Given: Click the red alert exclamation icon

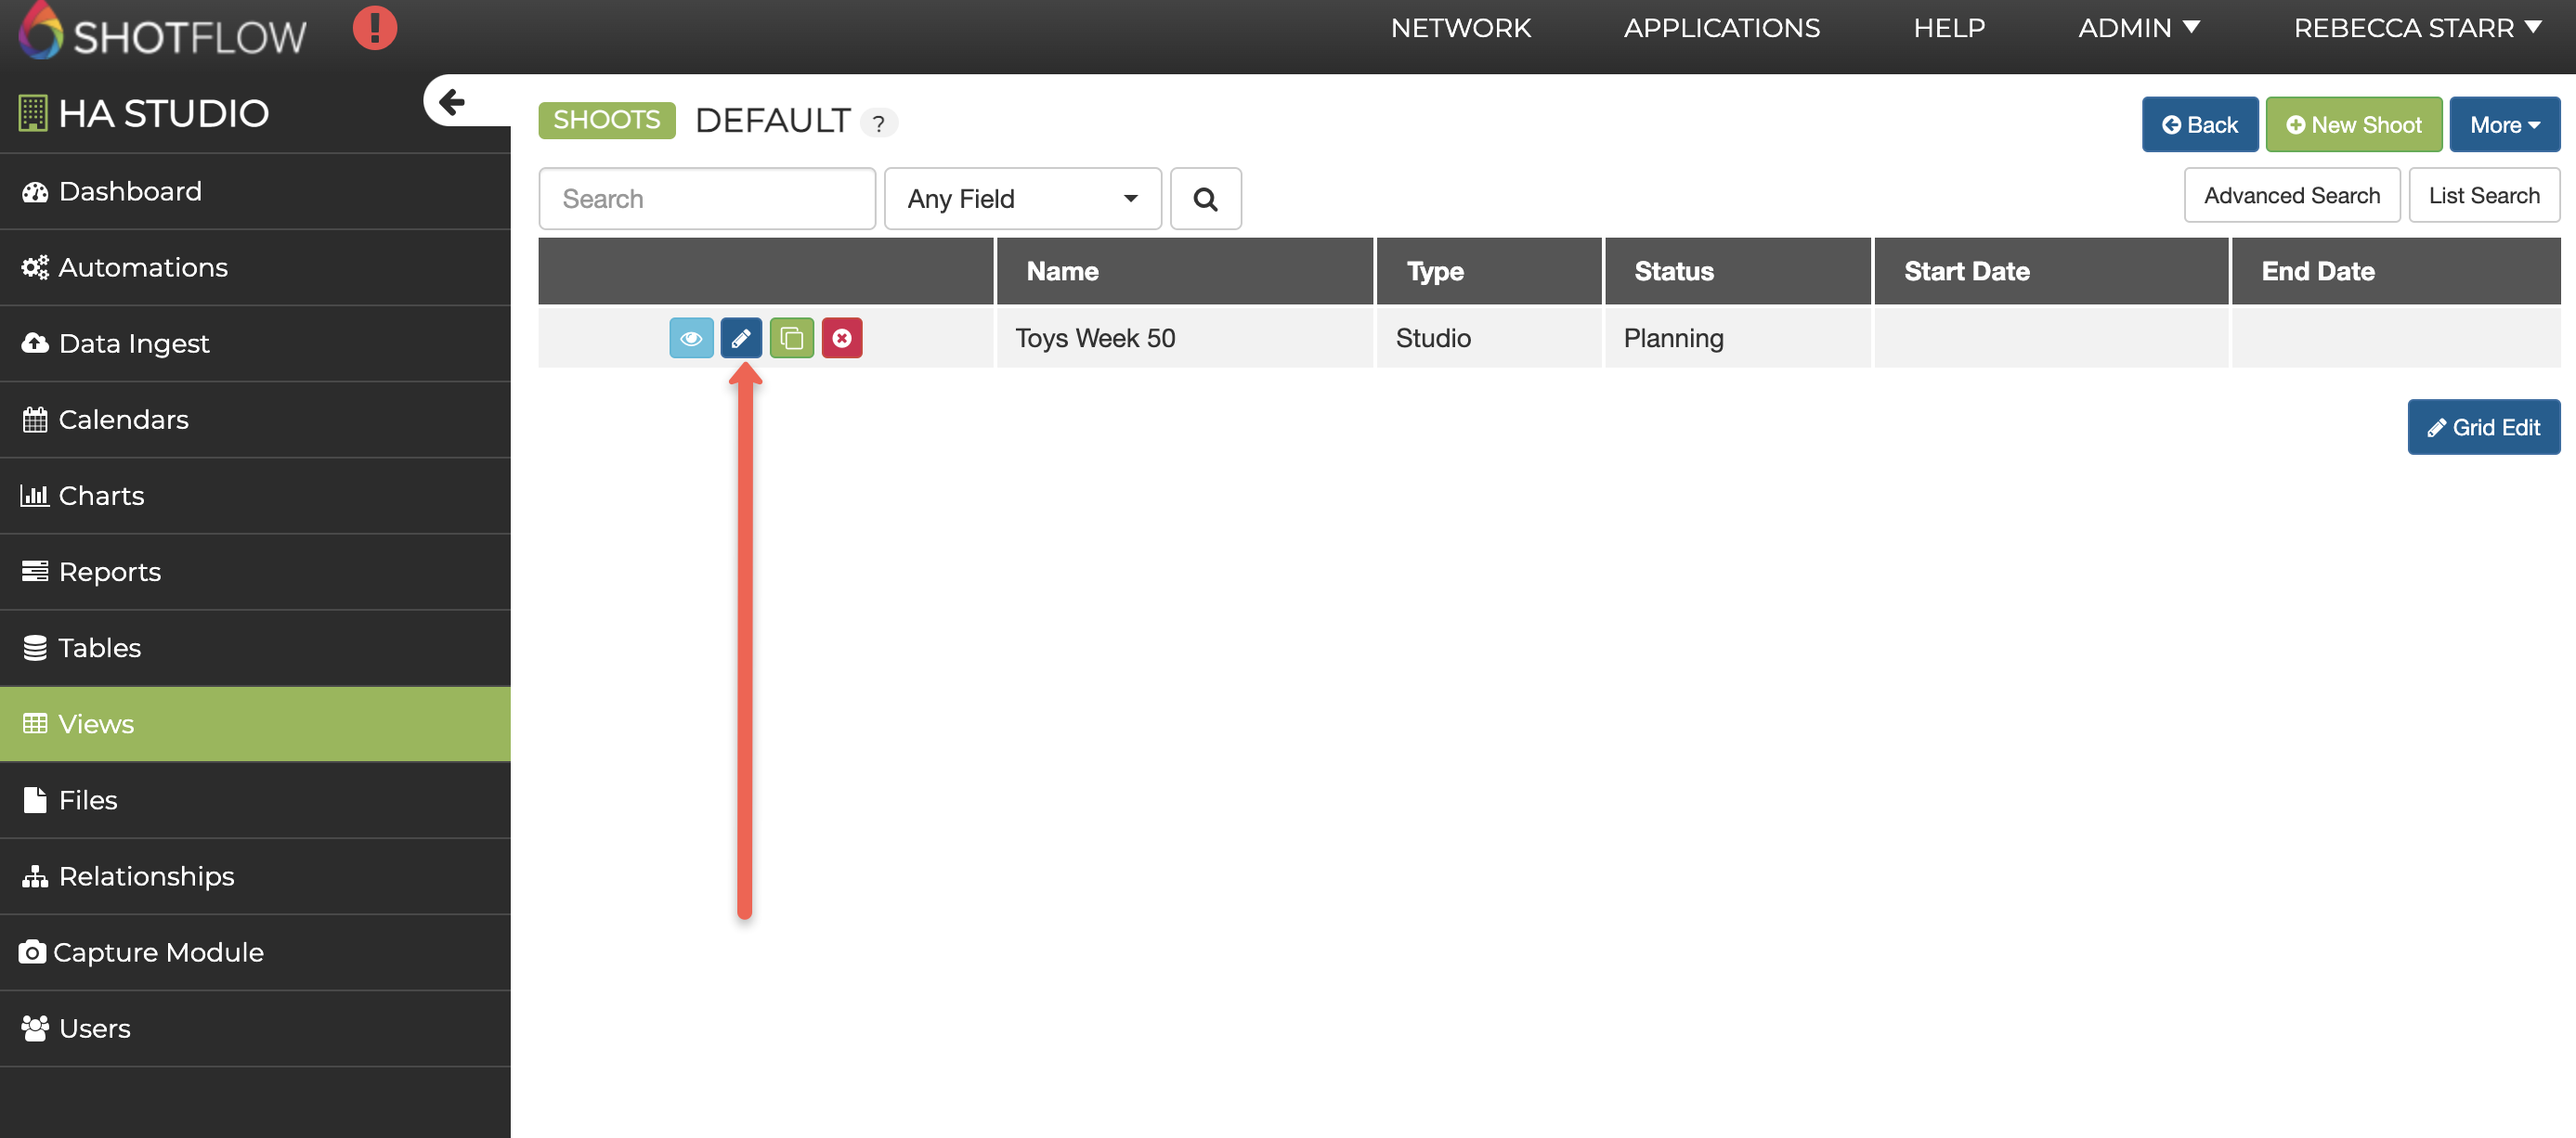Looking at the screenshot, I should 375,27.
